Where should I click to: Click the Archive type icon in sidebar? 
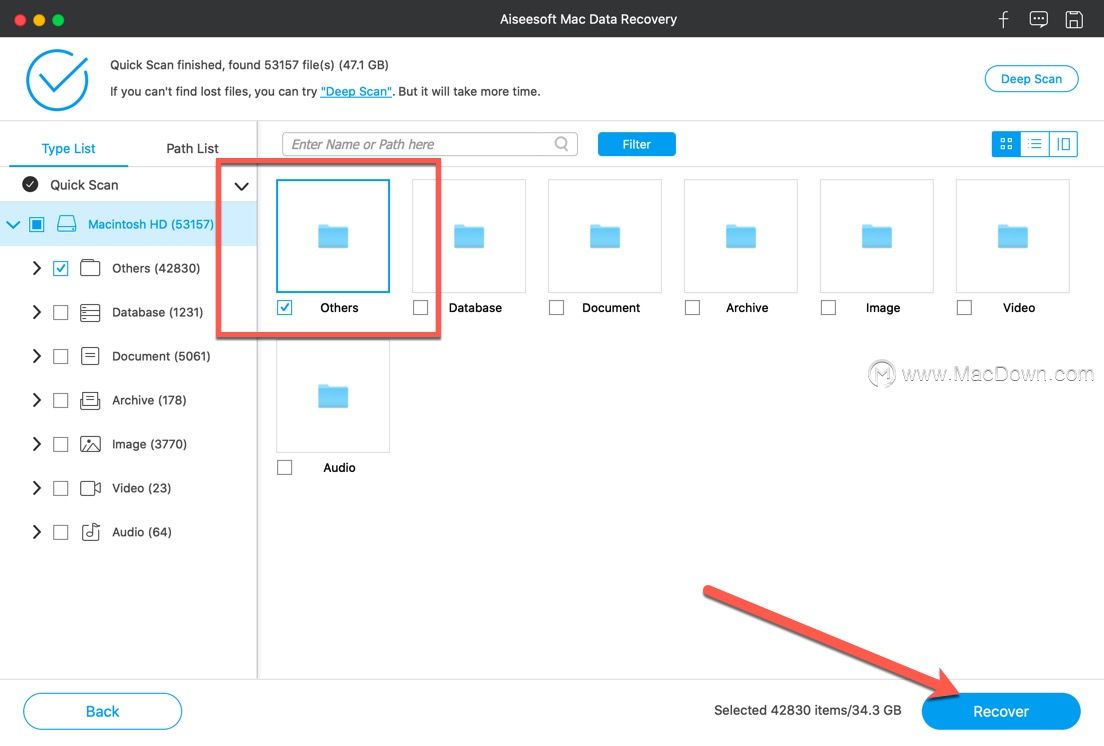click(90, 400)
